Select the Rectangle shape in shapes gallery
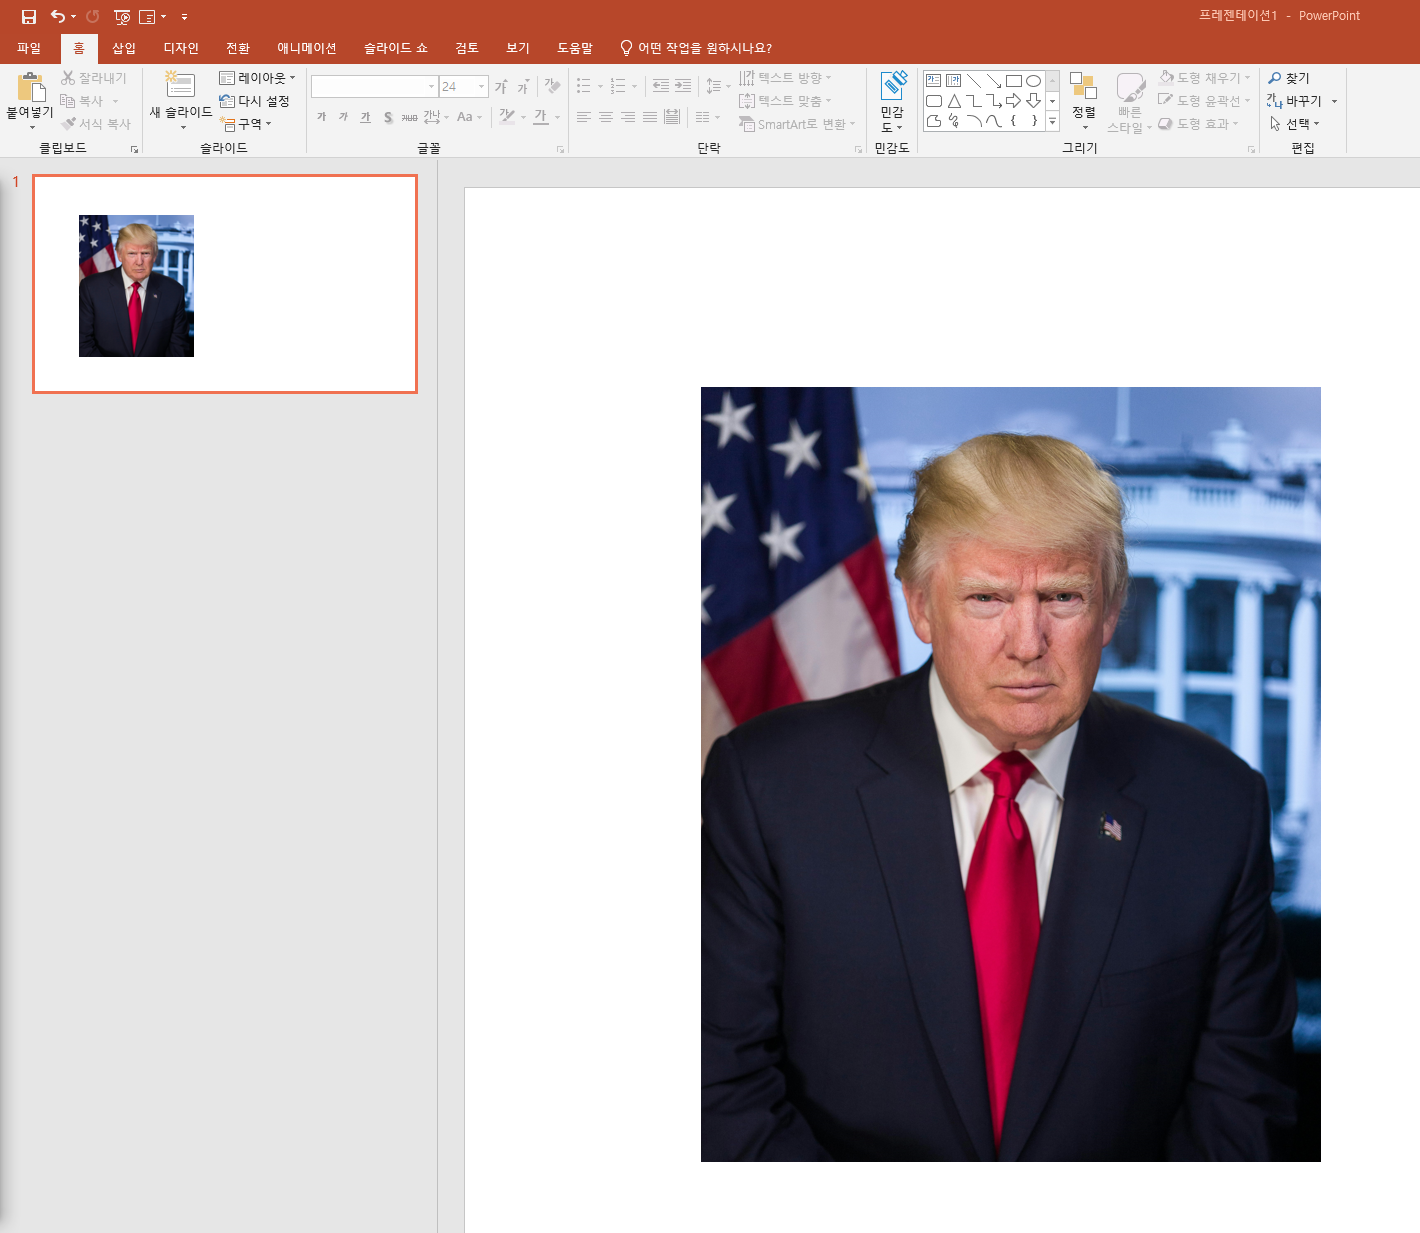The width and height of the screenshot is (1420, 1233). tap(1013, 81)
